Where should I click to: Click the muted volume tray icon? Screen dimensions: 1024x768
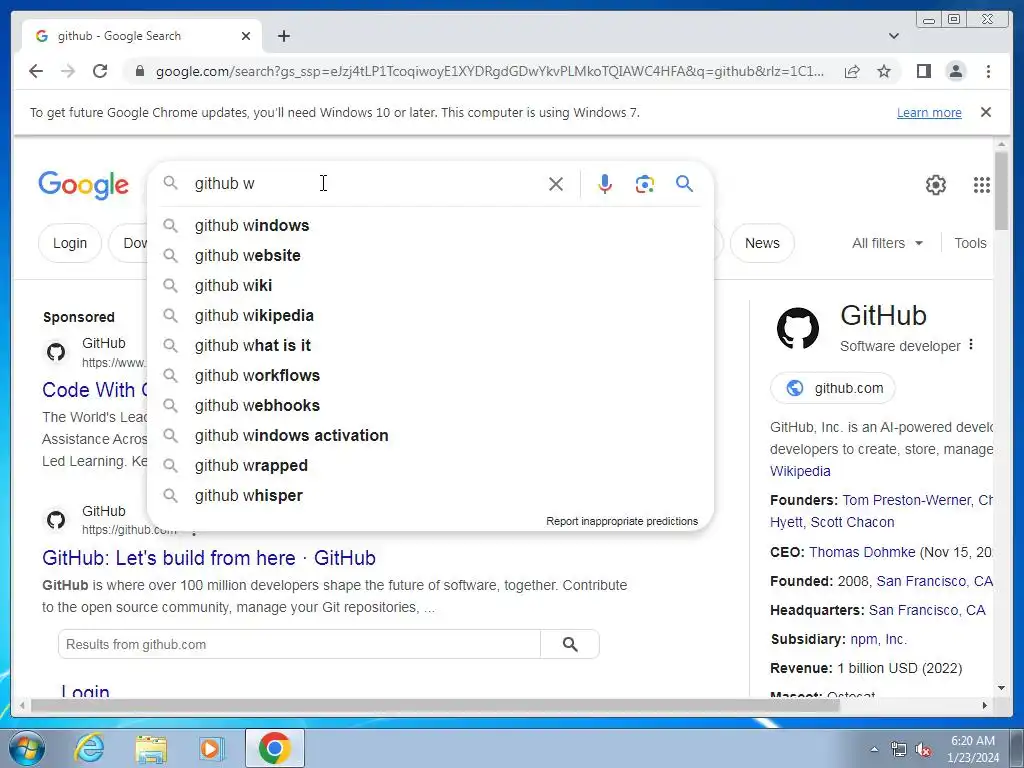pos(922,750)
